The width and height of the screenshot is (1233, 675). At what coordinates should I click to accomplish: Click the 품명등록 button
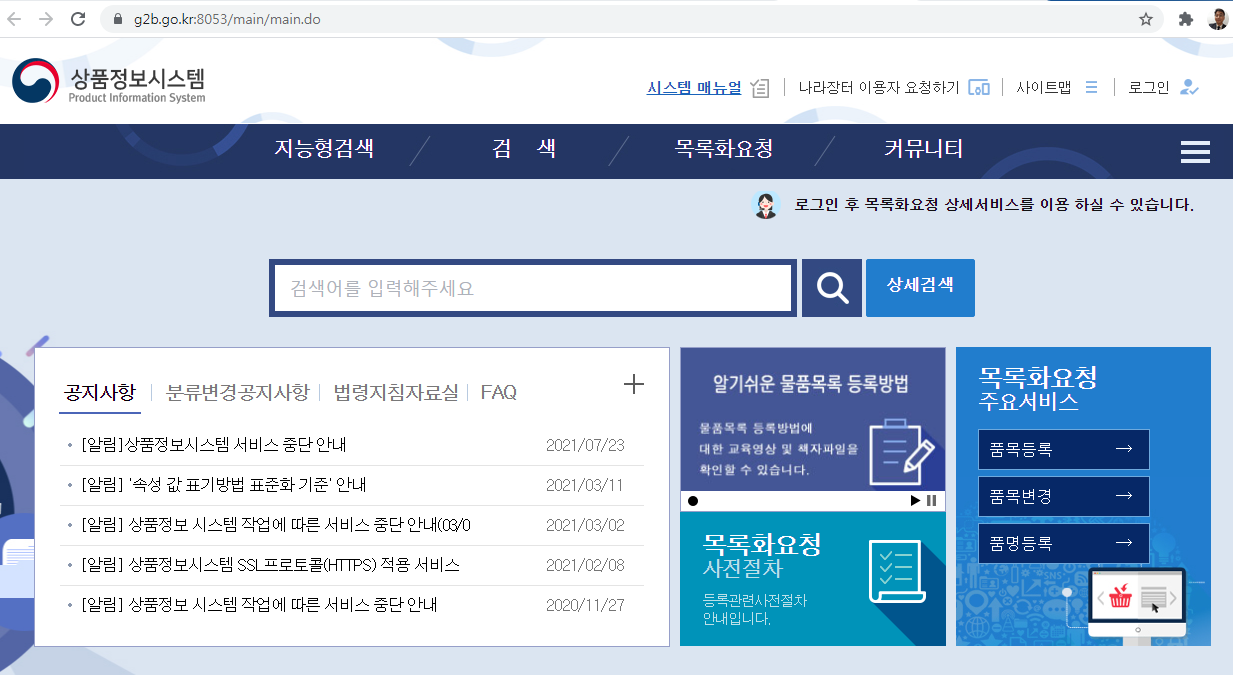click(x=1064, y=543)
